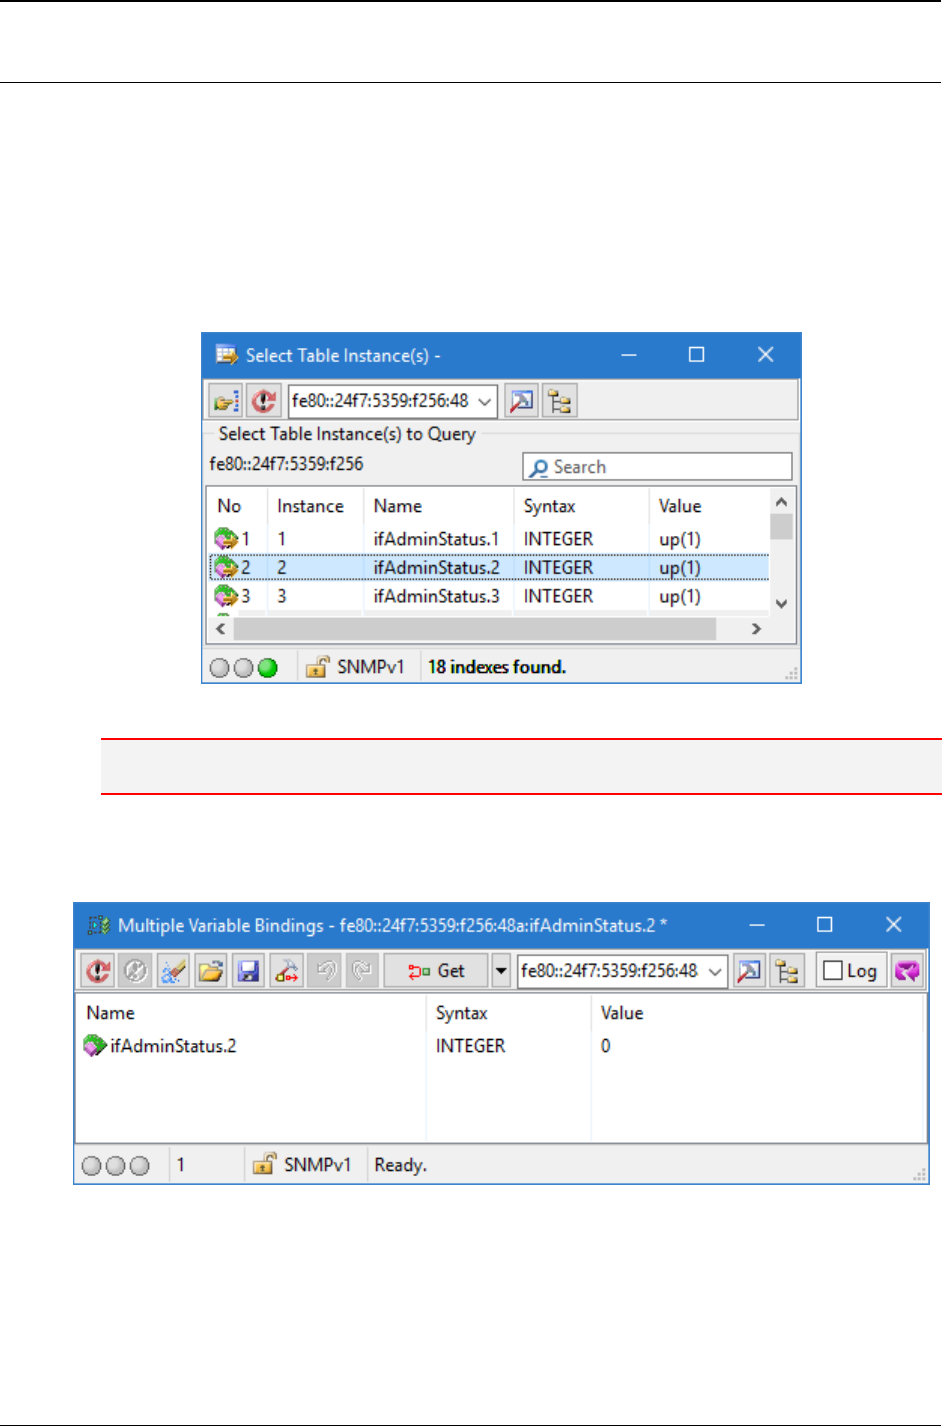Viewport: 942px width, 1426px height.
Task: Click the agent properties icon in Select Table Instance(s)
Action: tap(521, 401)
